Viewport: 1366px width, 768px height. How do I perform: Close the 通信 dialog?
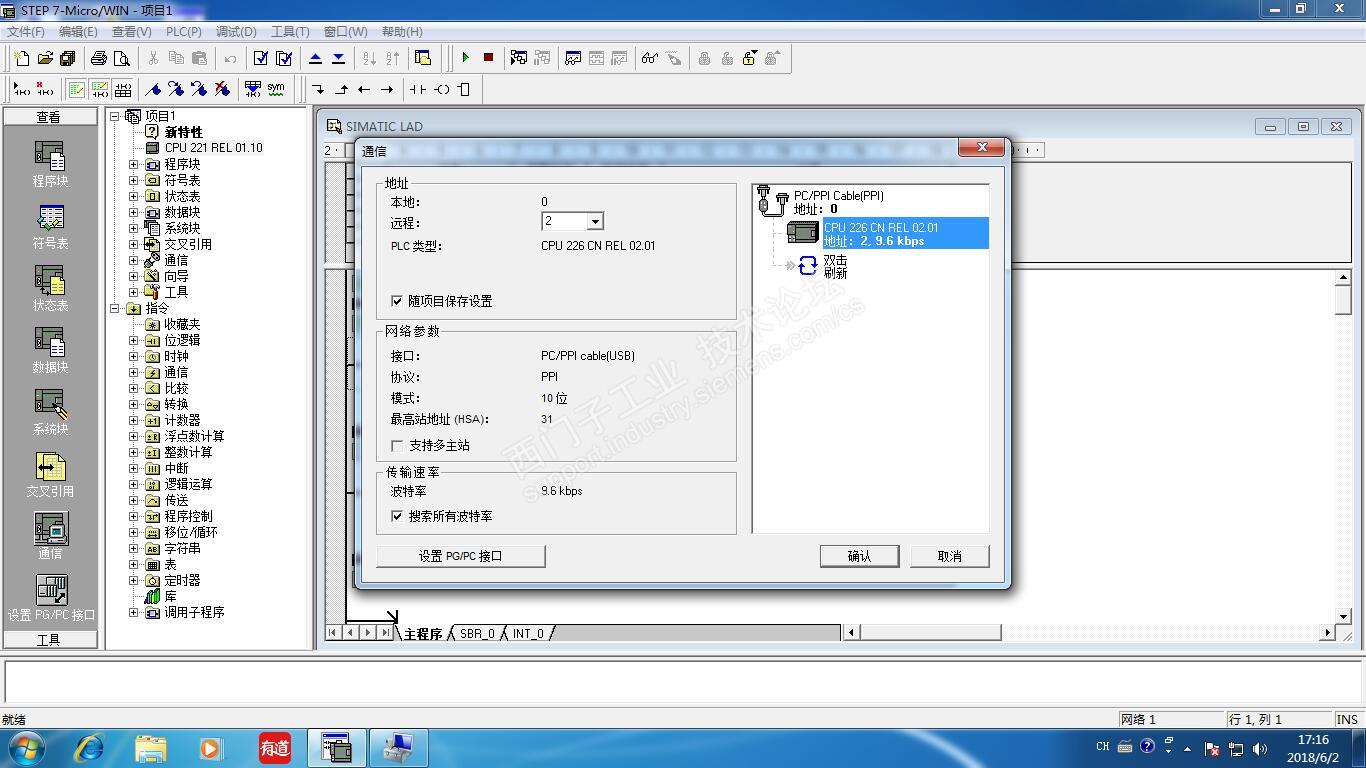(981, 148)
